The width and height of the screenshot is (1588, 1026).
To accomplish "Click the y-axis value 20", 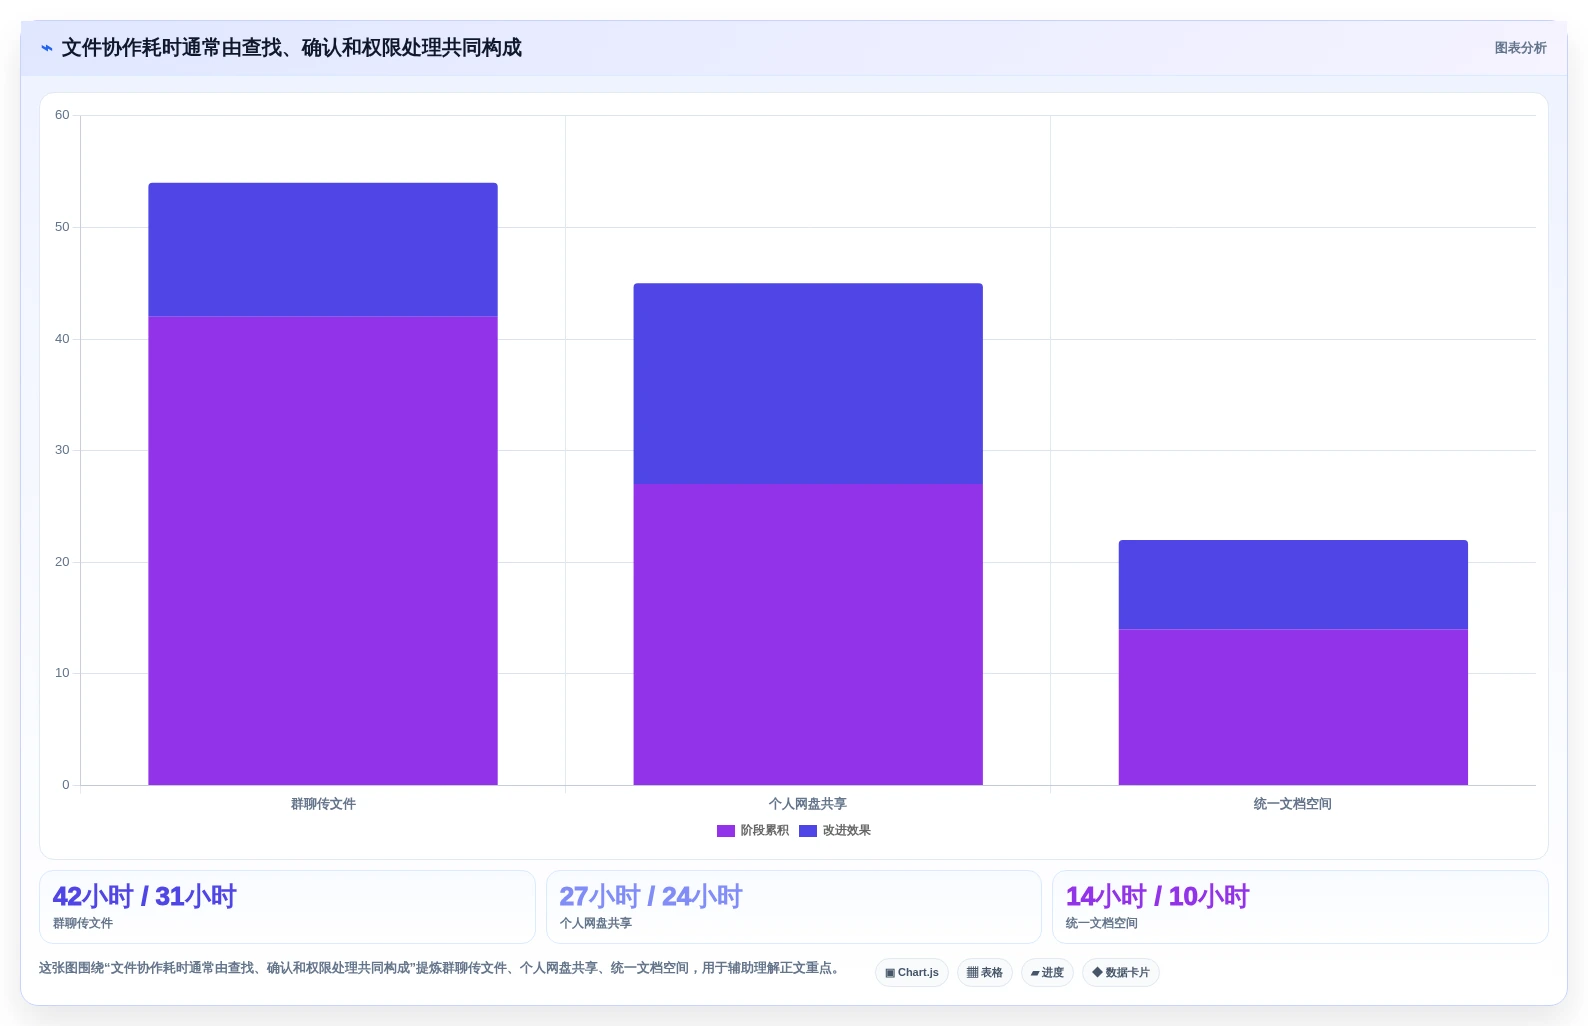I will point(62,562).
